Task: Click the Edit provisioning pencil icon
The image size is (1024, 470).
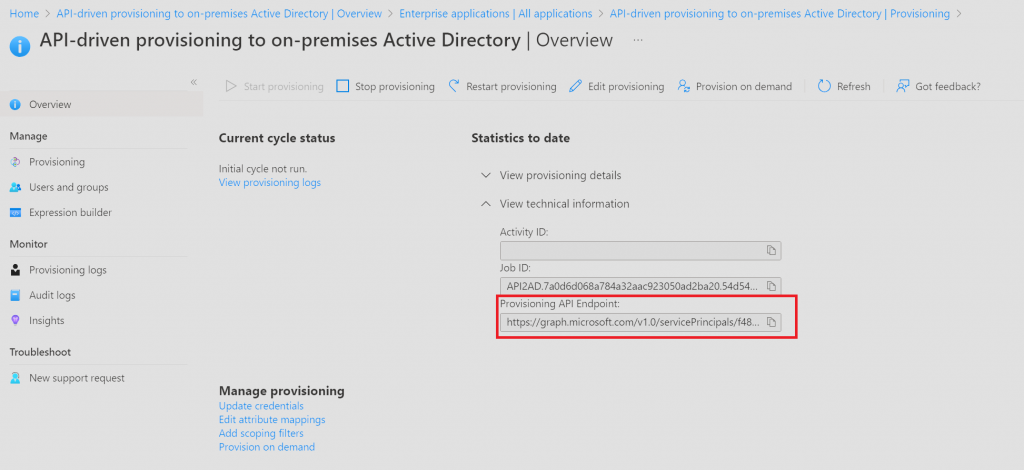Action: 575,86
